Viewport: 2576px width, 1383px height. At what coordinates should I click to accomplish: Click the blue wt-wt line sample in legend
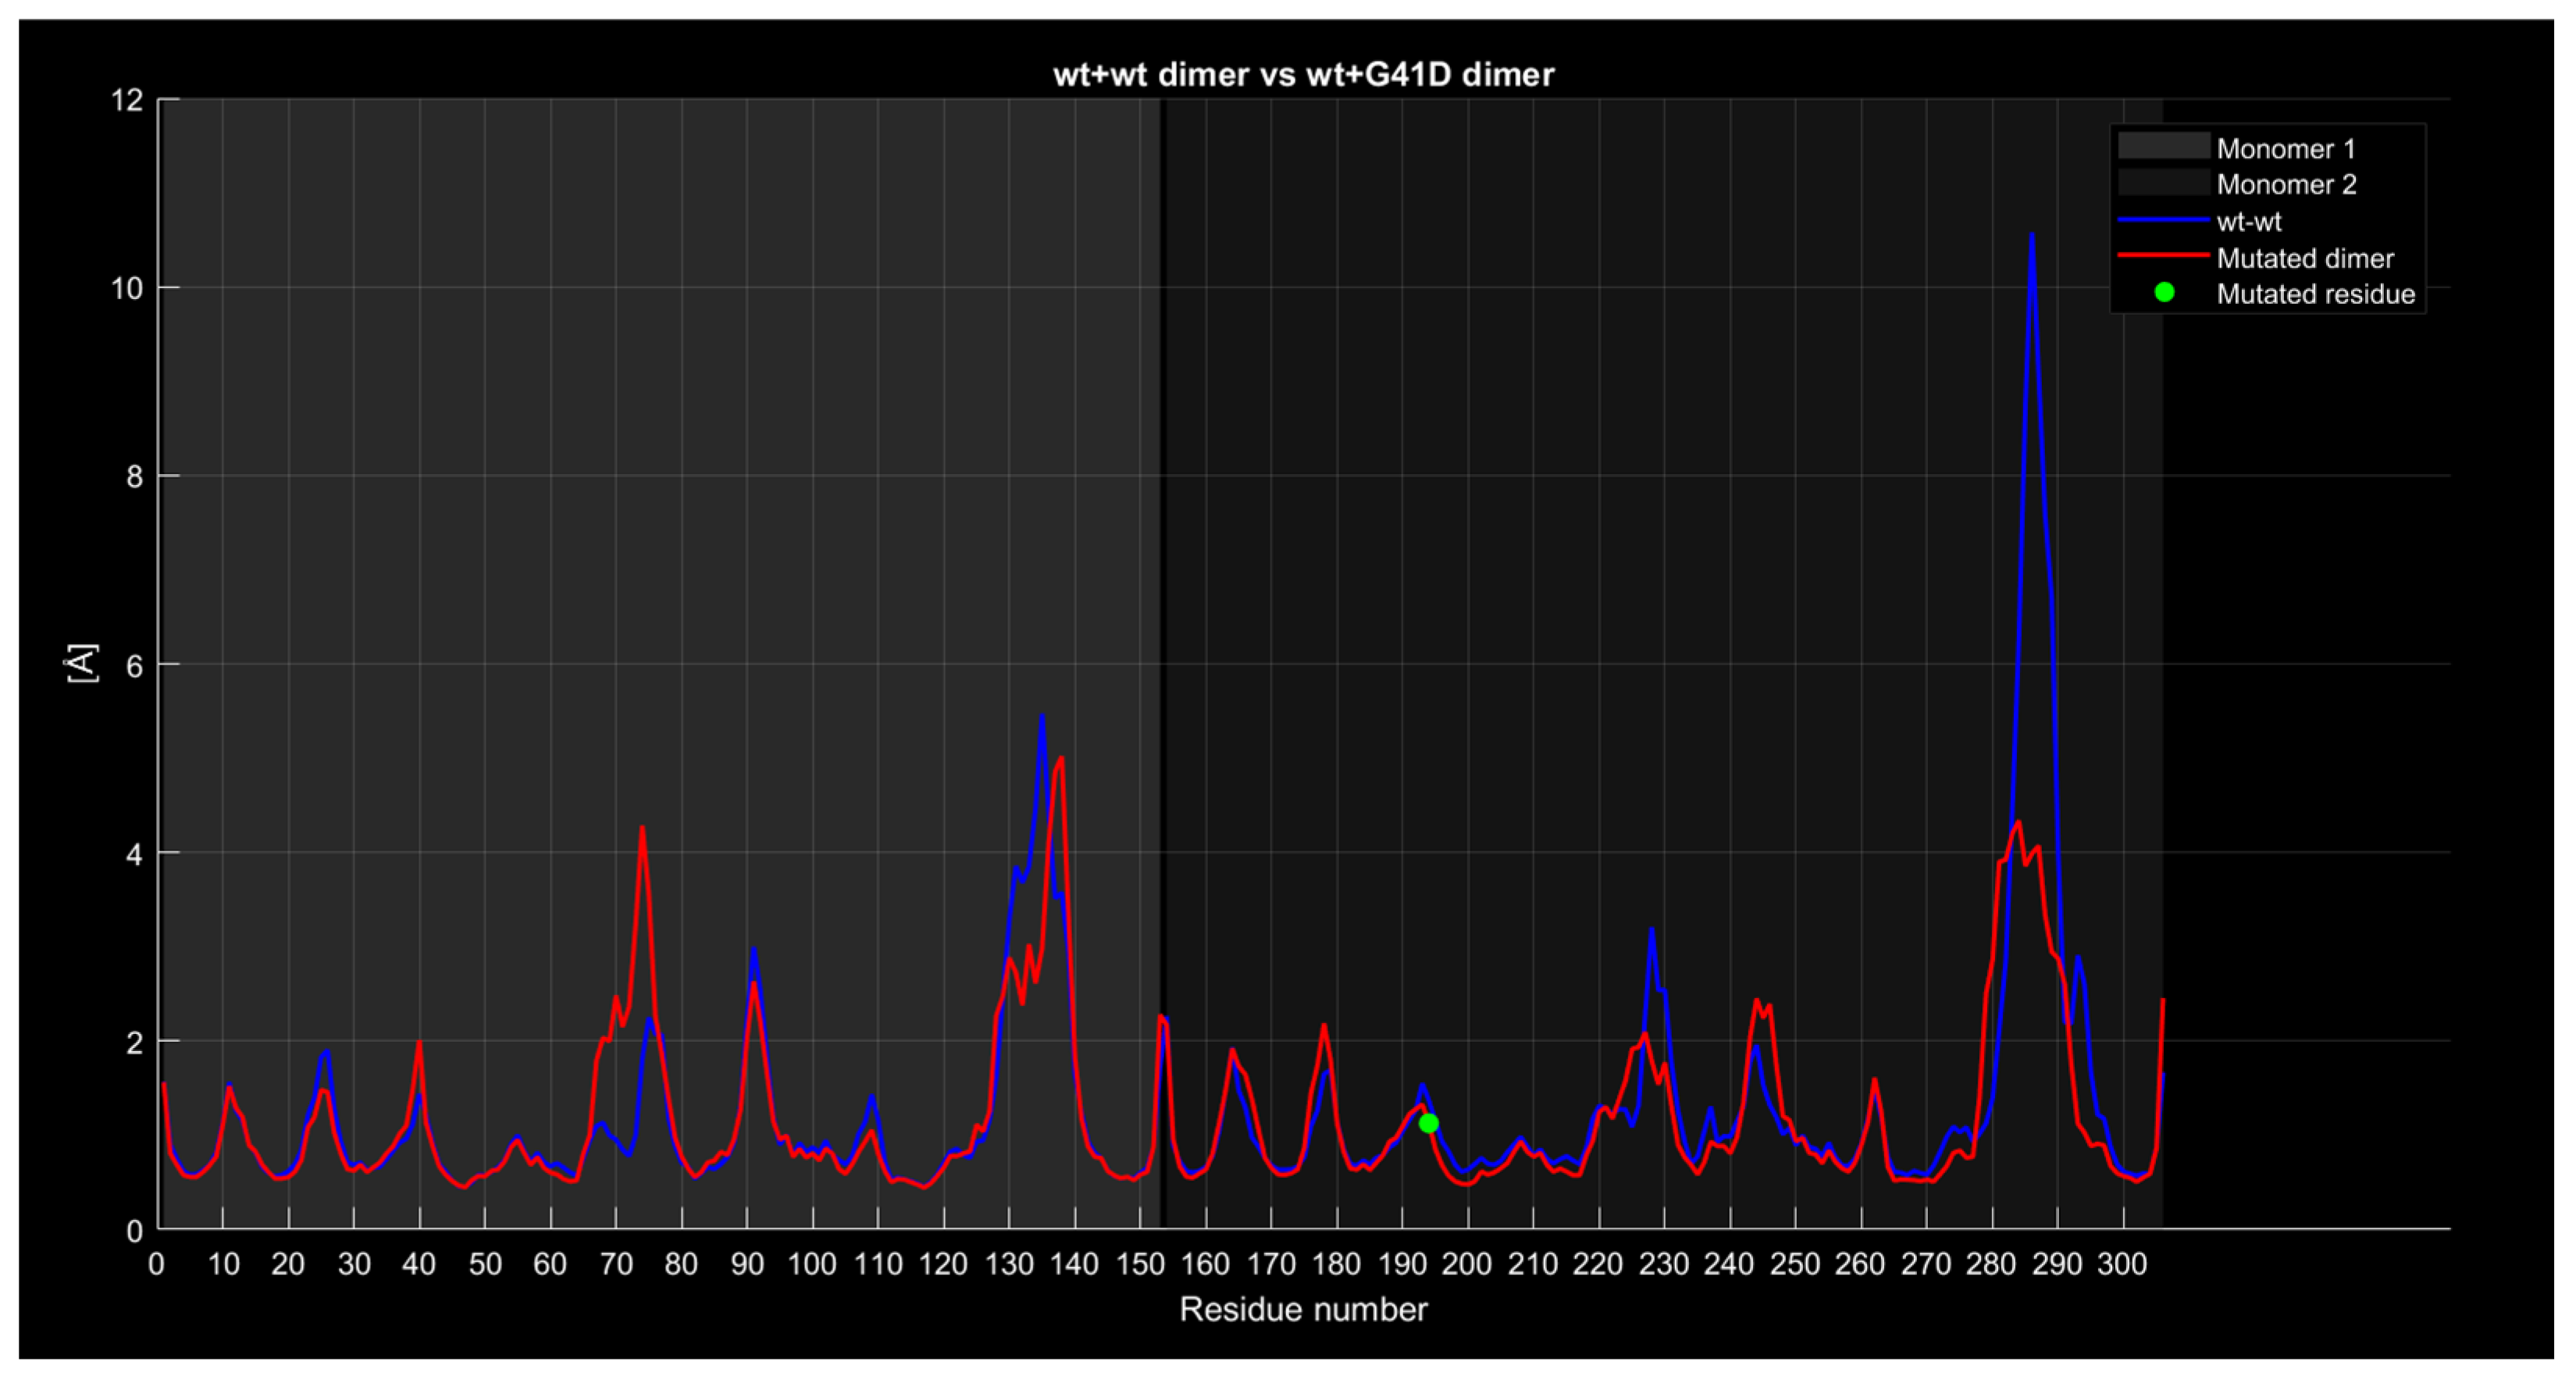(x=2163, y=220)
